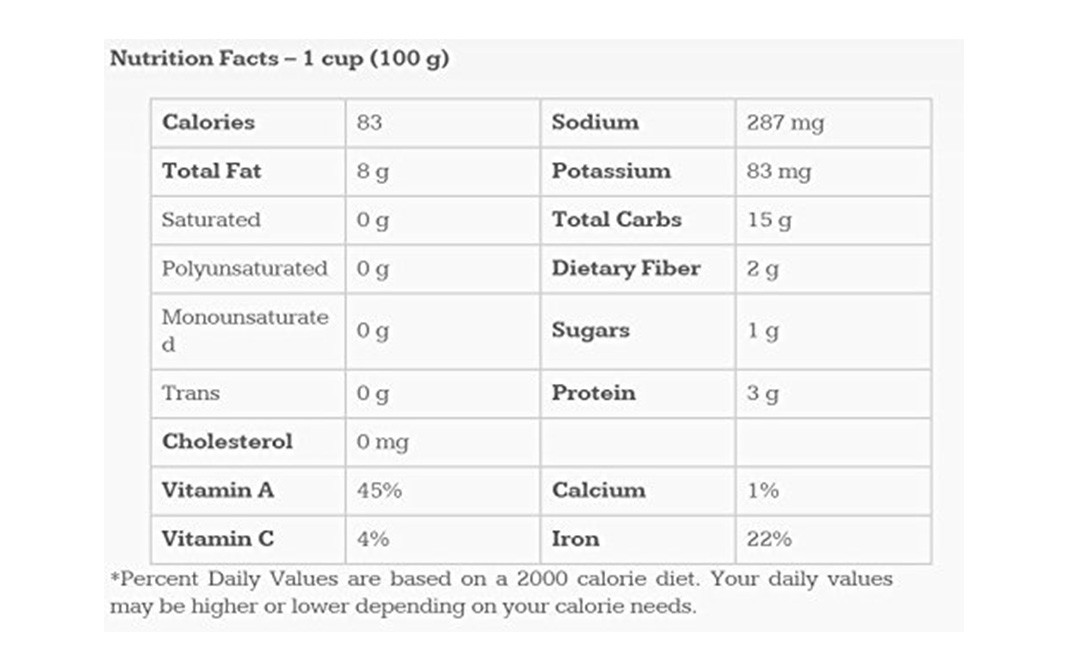Click the Iron 22% value

click(768, 539)
